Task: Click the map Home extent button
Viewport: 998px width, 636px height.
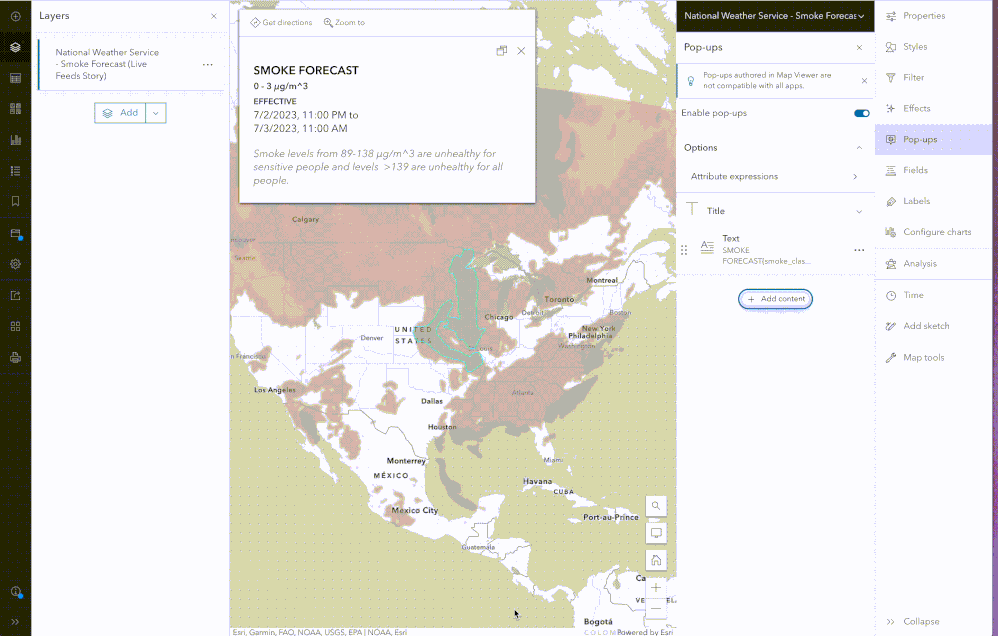Action: click(656, 560)
